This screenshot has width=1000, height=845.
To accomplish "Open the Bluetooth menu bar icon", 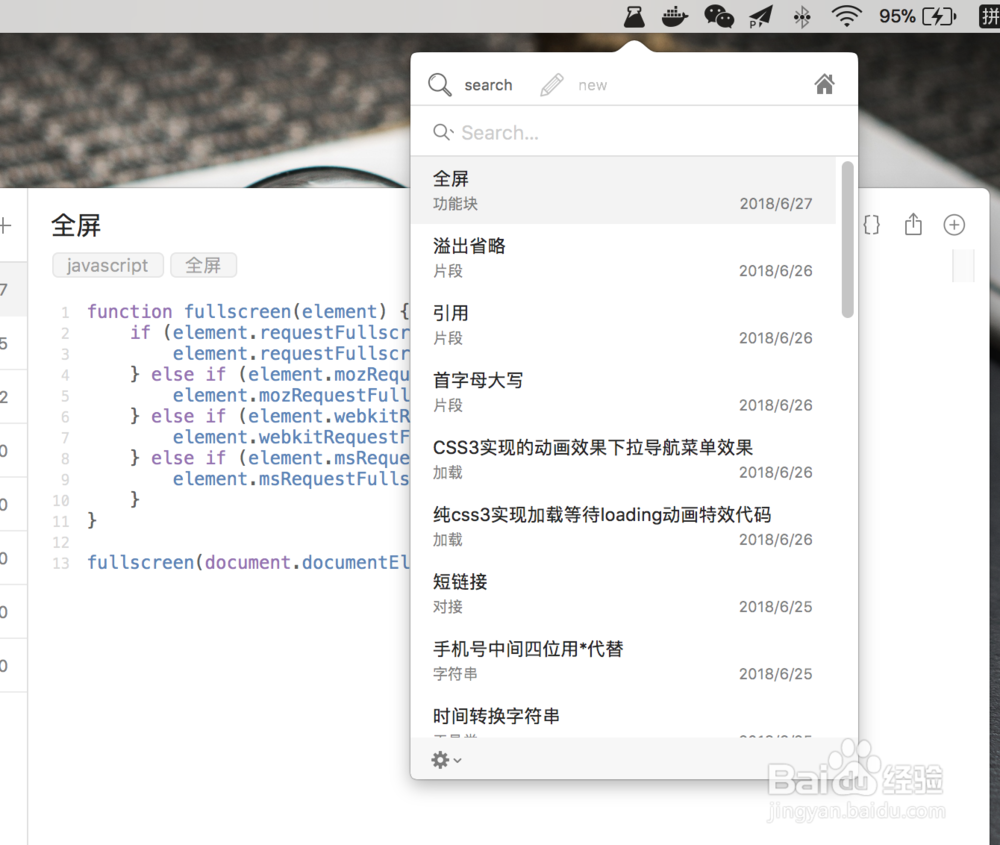I will (802, 17).
